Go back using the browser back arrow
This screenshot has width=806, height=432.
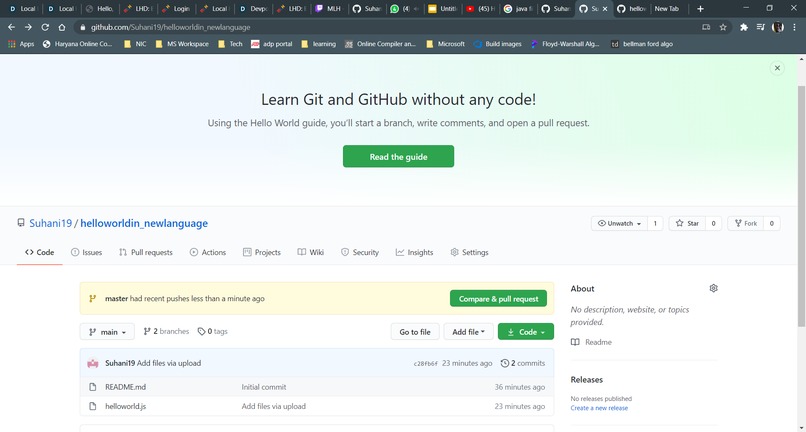(x=11, y=27)
